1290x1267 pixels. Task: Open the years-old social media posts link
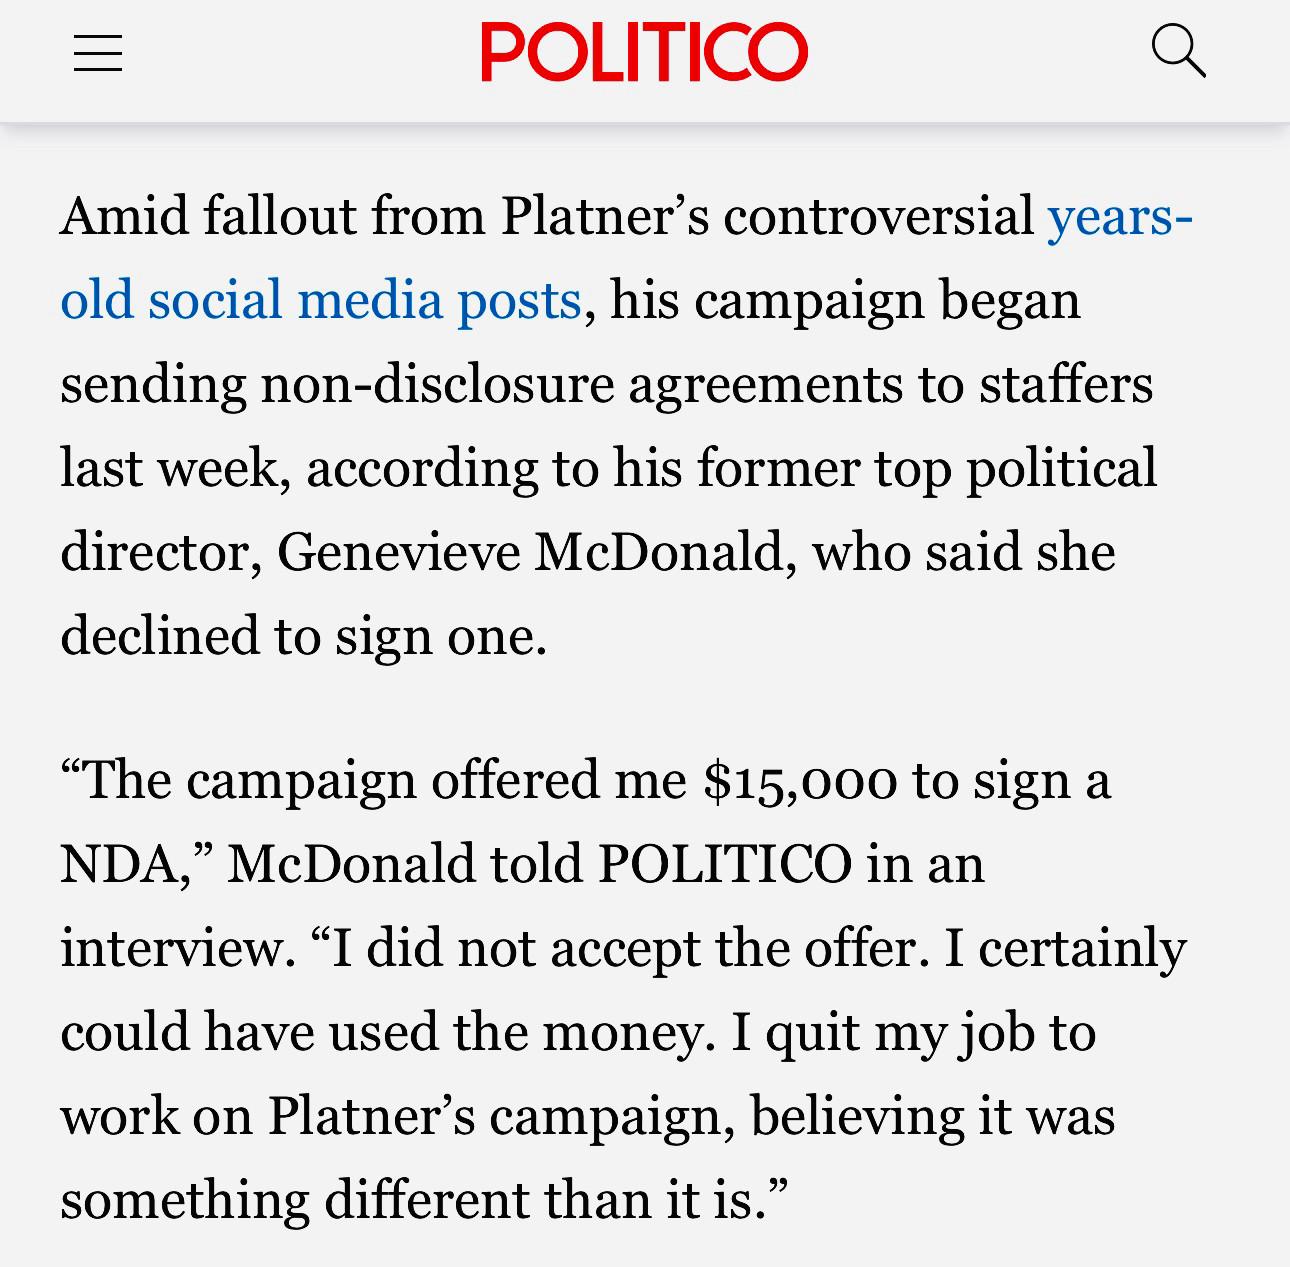coord(320,300)
